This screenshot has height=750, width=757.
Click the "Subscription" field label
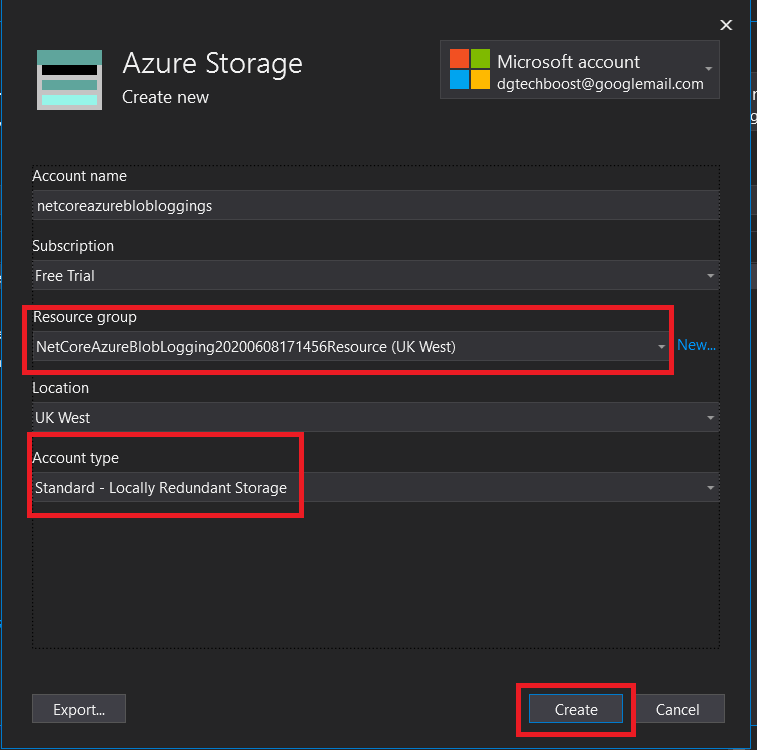73,246
